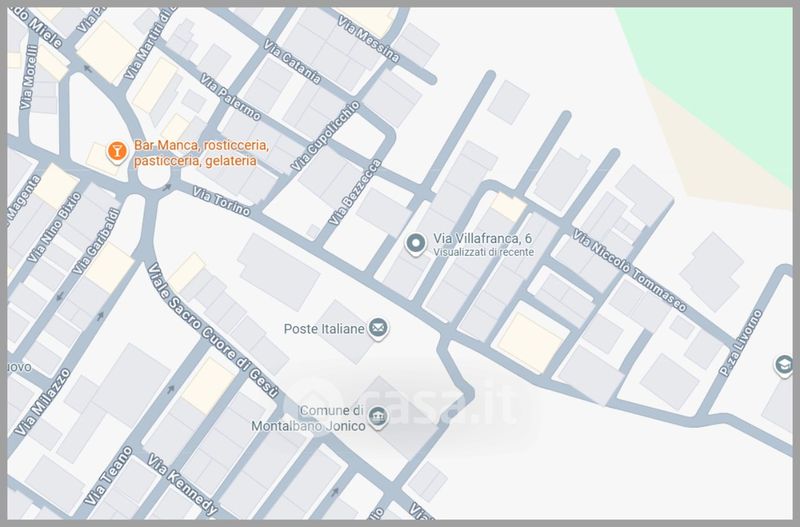Select the Poste Italiane text label
Screen dimensions: 800x527
323,328
